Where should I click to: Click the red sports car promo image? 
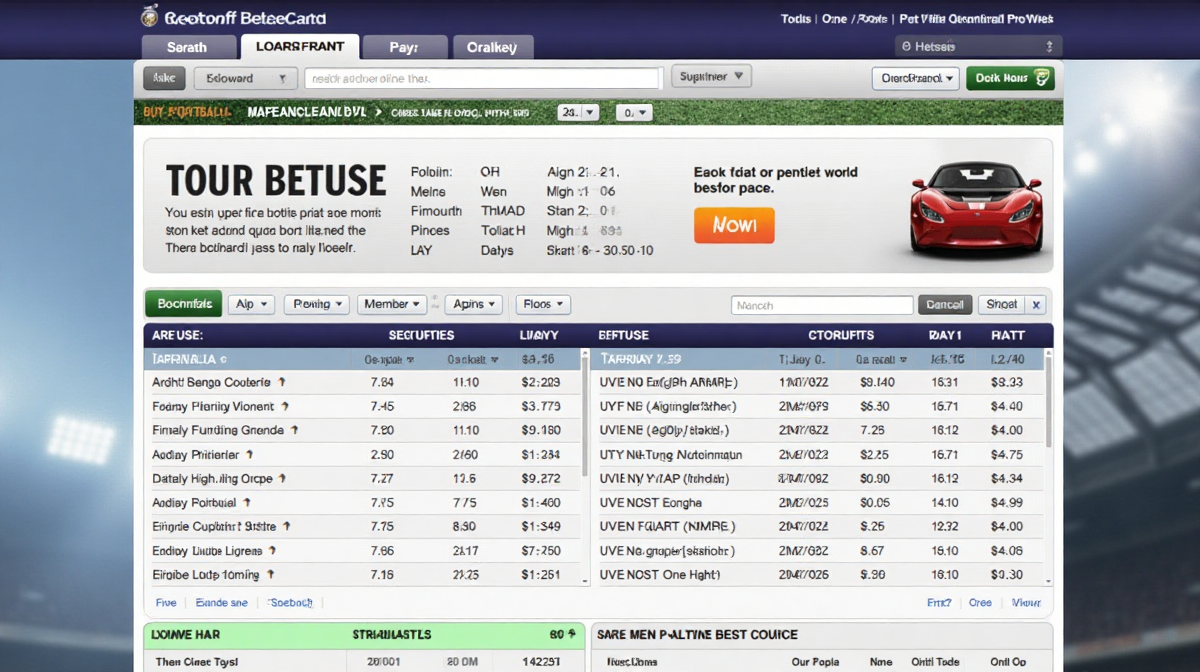point(976,208)
